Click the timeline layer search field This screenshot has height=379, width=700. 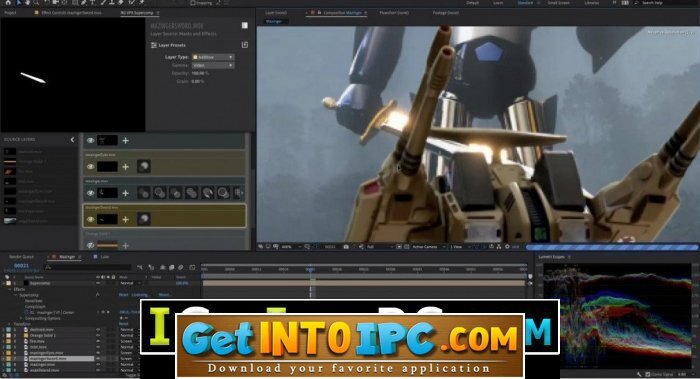tap(88, 267)
